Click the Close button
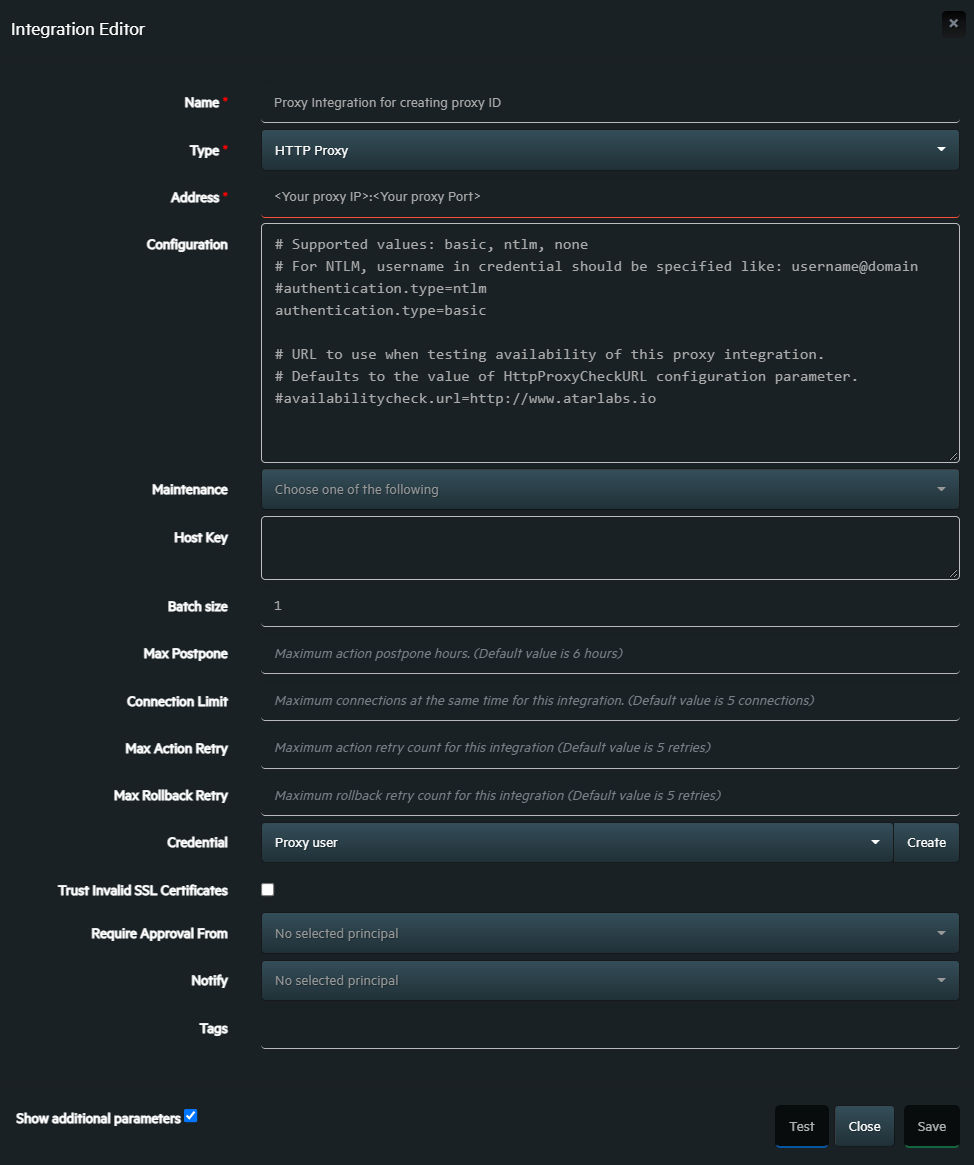Image resolution: width=974 pixels, height=1165 pixels. [x=864, y=1126]
